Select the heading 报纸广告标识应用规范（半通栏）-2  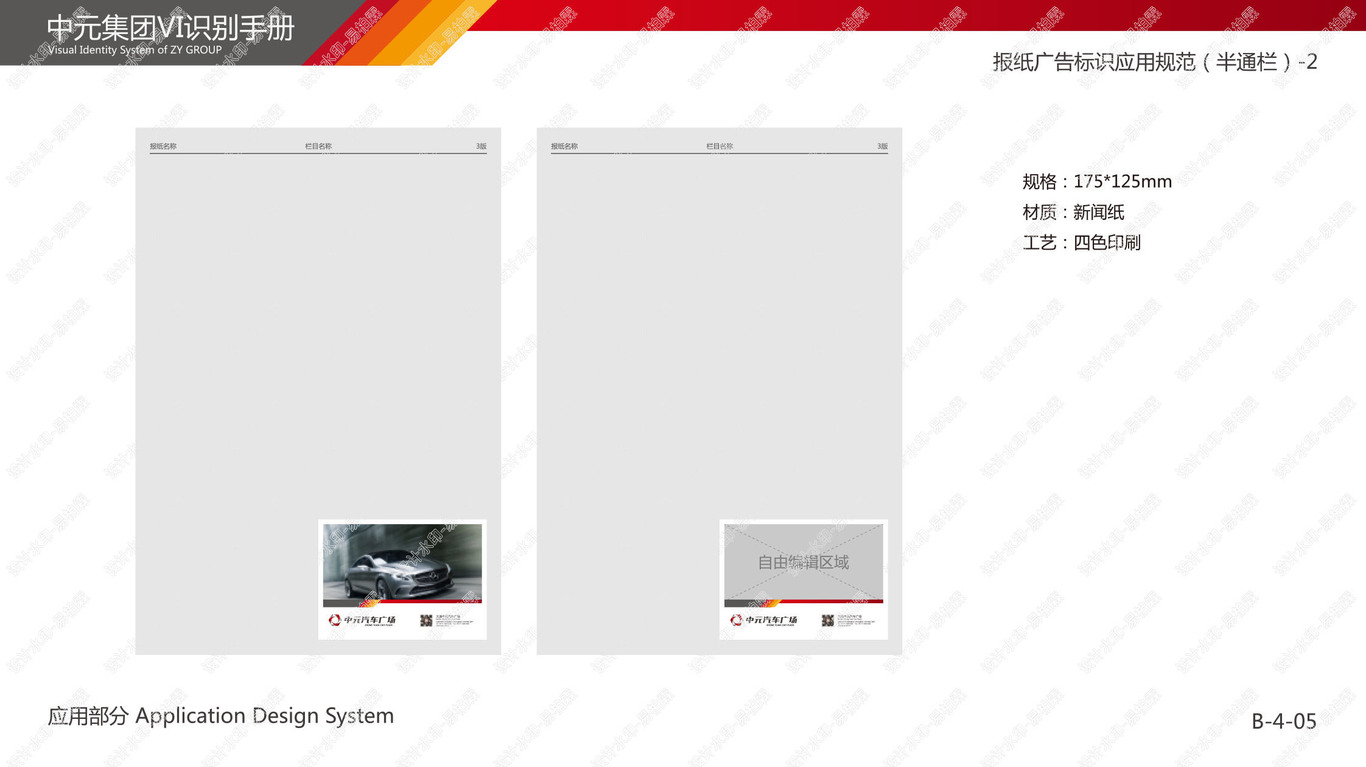pos(1155,62)
